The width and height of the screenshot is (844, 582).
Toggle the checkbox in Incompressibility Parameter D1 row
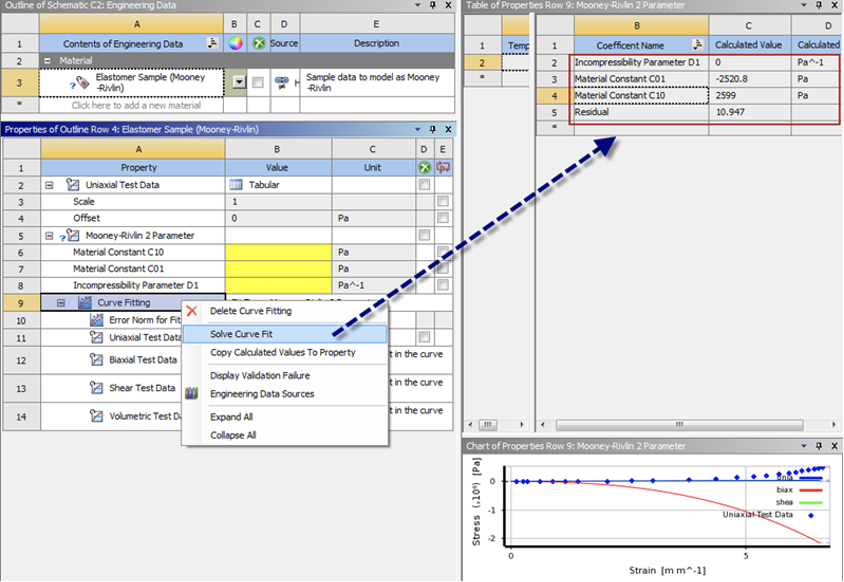(x=443, y=285)
